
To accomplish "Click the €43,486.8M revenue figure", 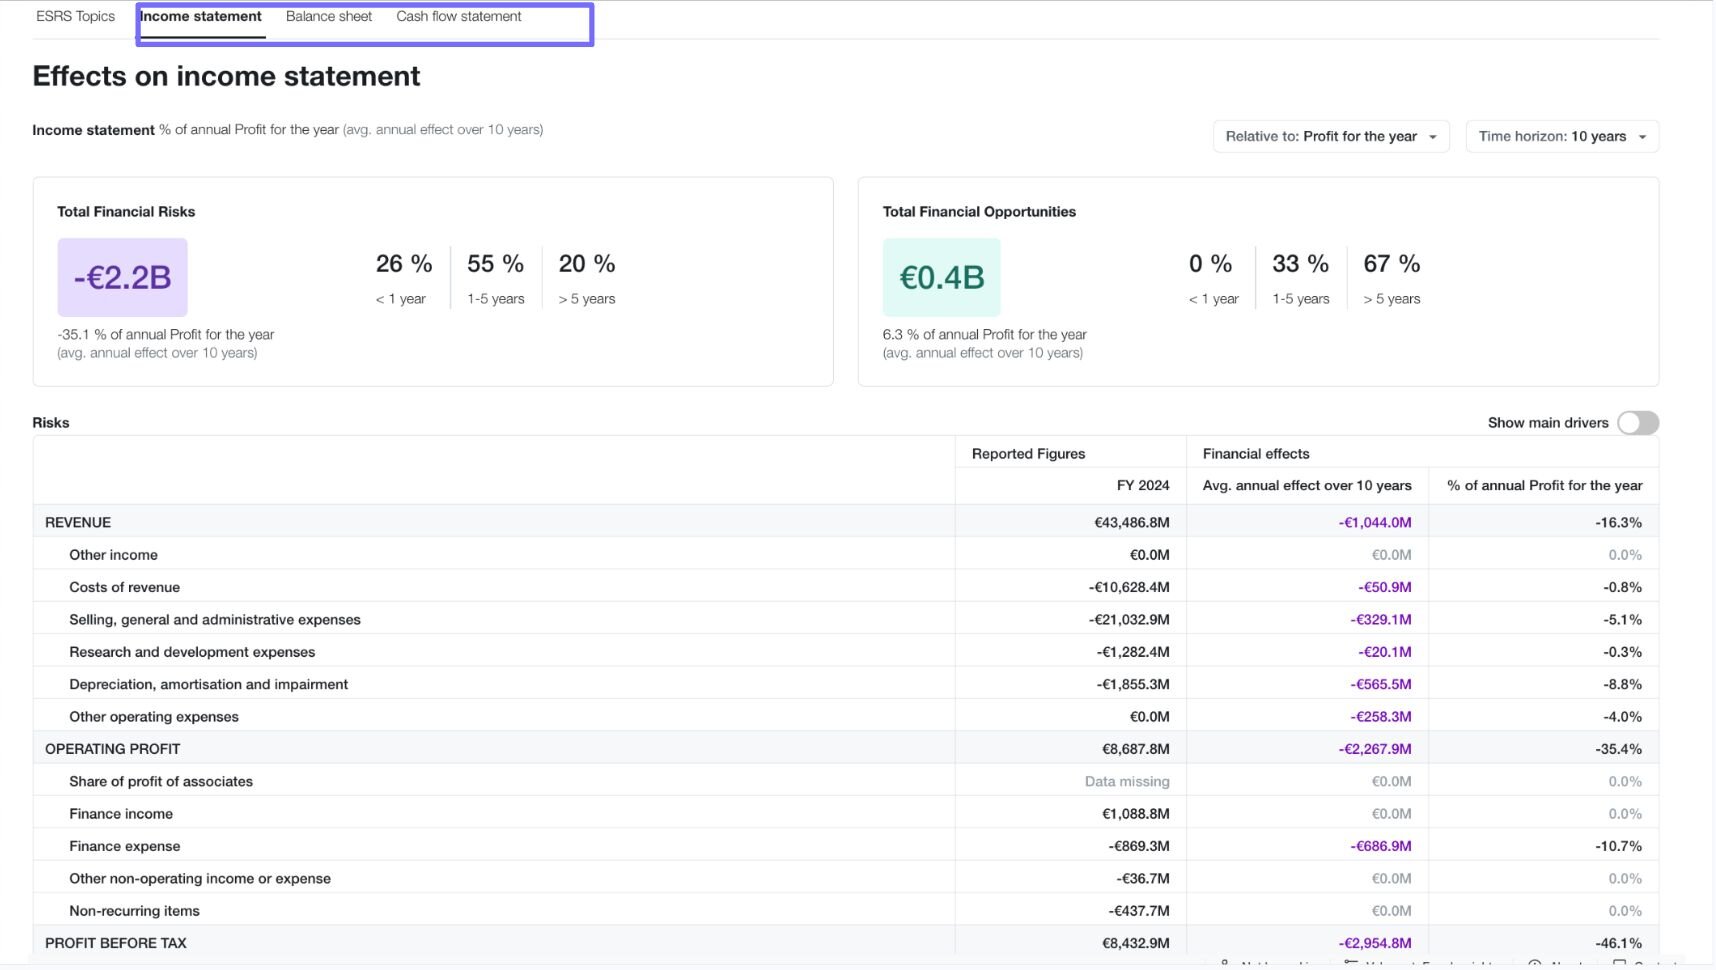I will tap(1132, 522).
